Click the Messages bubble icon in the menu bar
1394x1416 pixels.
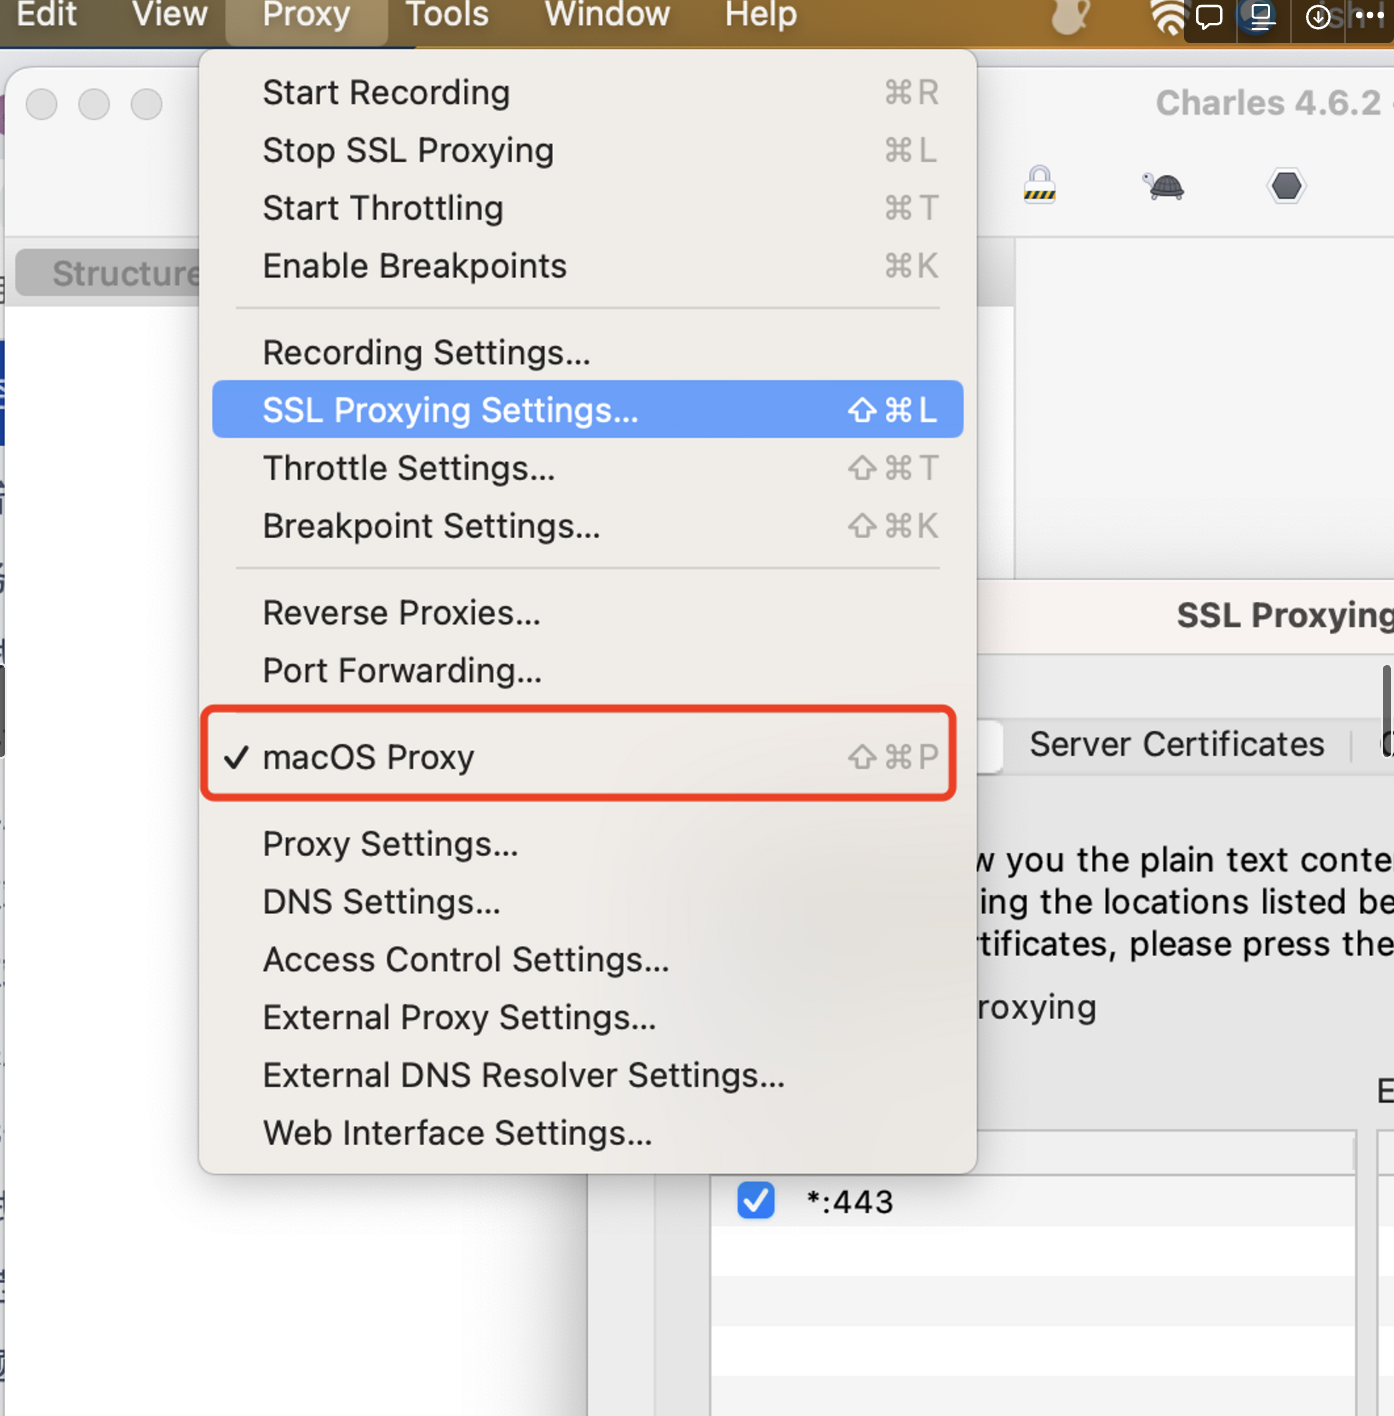click(1208, 17)
